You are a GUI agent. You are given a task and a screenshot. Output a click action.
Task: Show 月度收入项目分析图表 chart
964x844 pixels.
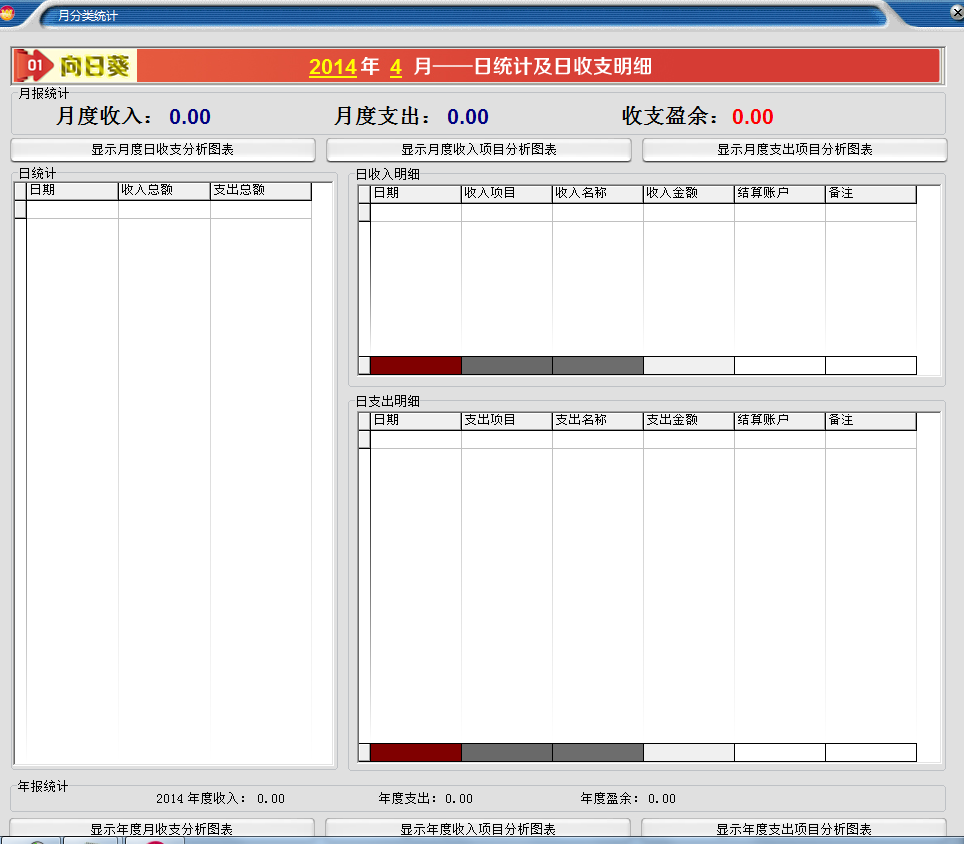[478, 150]
